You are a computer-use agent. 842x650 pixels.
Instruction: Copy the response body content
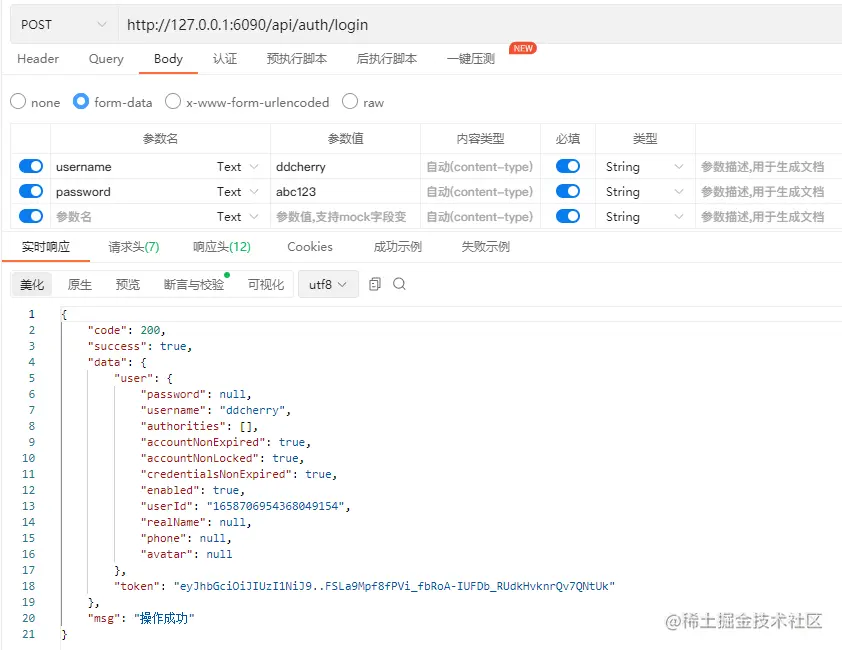tap(374, 284)
